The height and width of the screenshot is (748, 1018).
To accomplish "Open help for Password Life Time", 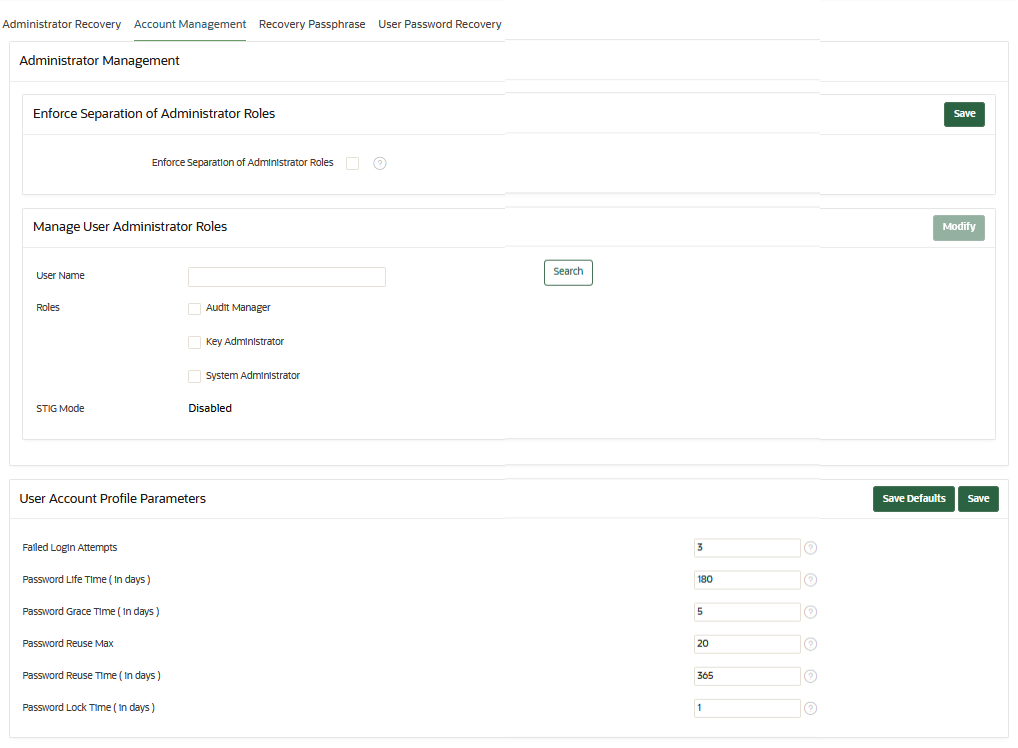I will 810,579.
